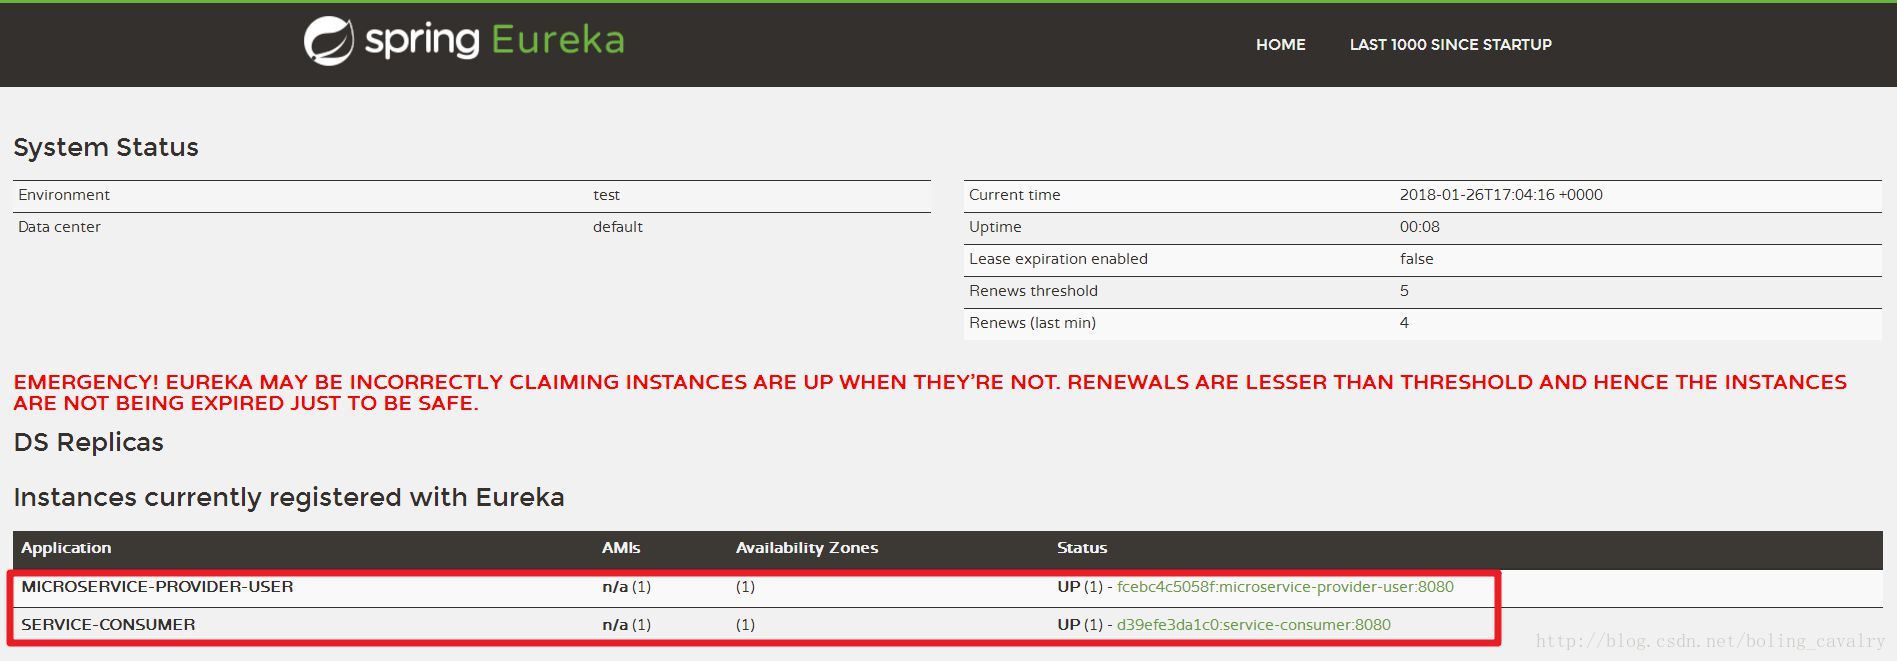This screenshot has height=661, width=1897.
Task: Open the d39efe3da1c0:service-consumer:8080 instance link
Action: point(1253,625)
